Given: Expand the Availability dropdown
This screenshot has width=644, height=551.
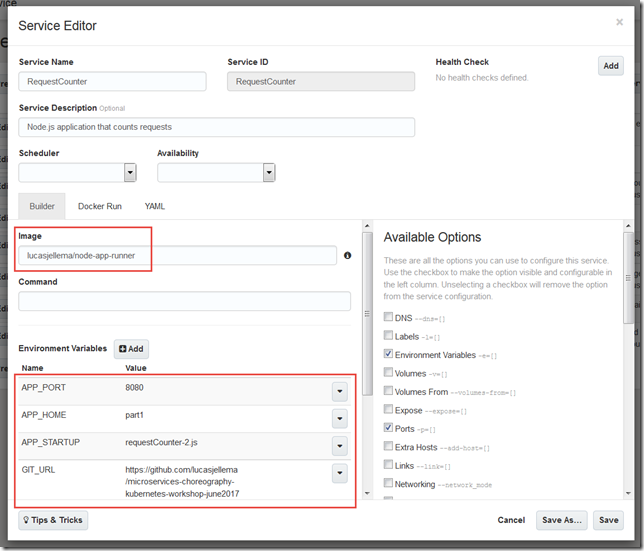Looking at the screenshot, I should point(268,173).
